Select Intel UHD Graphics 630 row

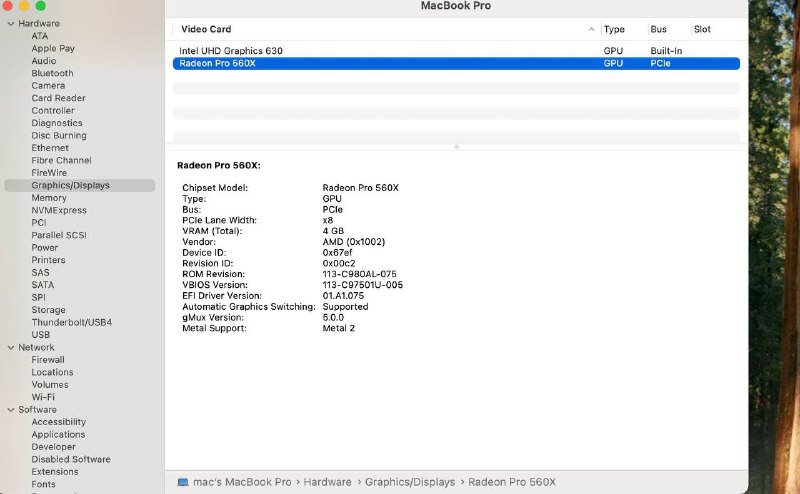coord(456,51)
